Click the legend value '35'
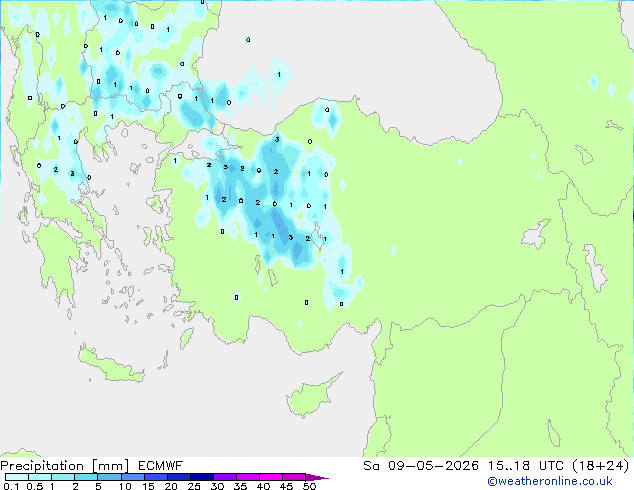This screenshot has height=490, width=634. tap(240, 486)
